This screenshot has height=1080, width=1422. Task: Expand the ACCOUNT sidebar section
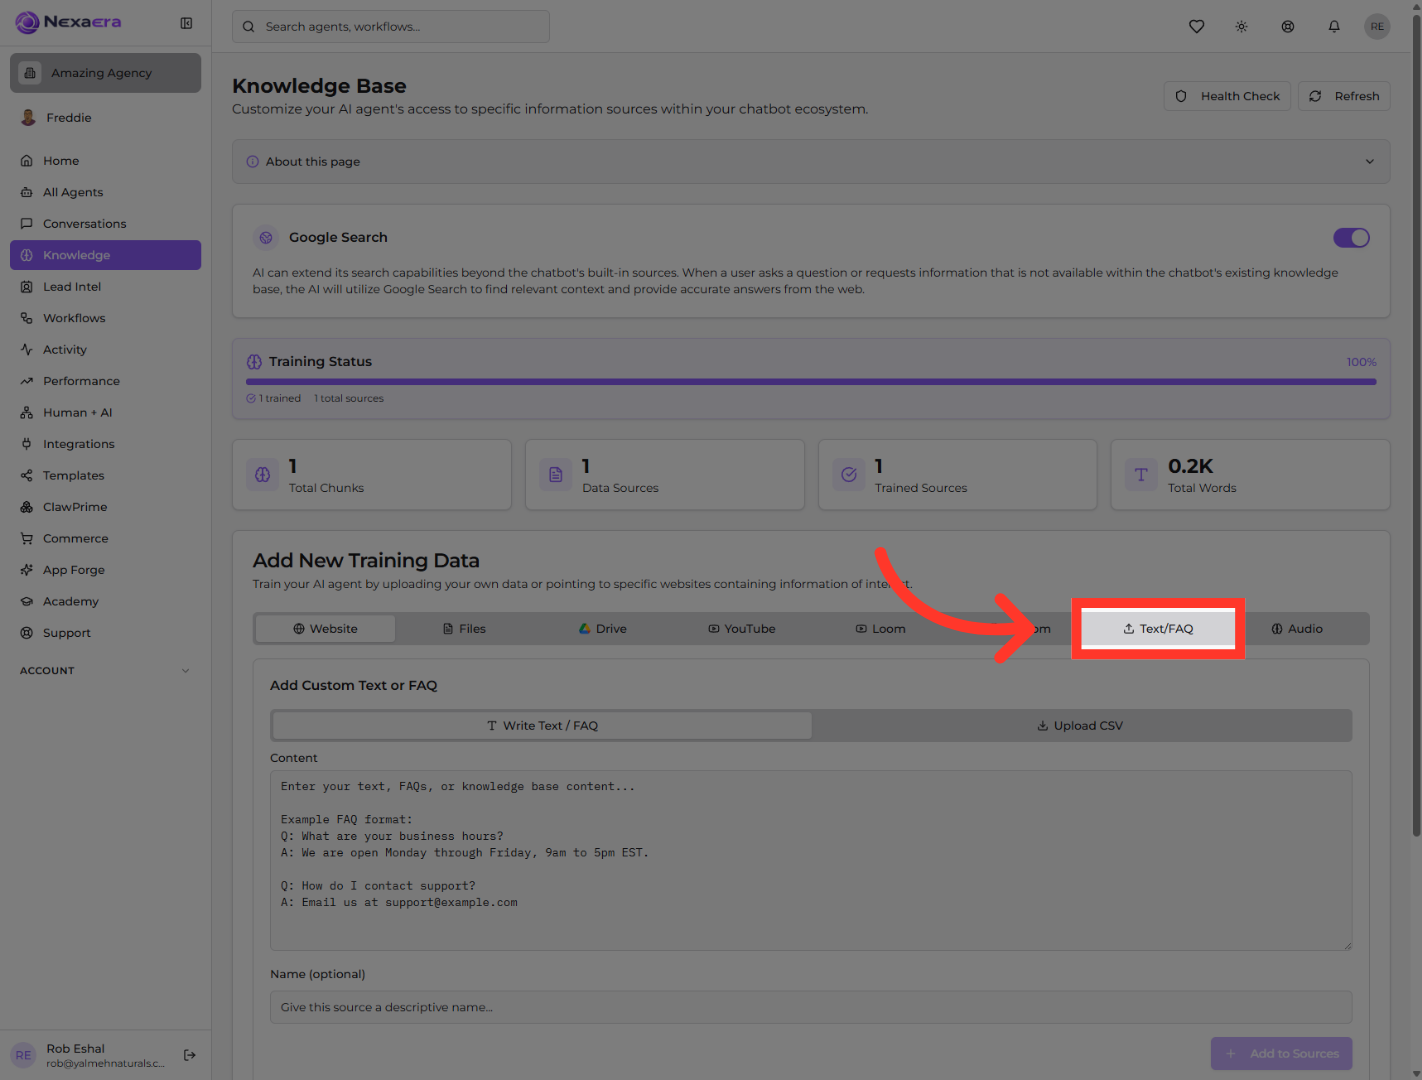[x=105, y=671]
